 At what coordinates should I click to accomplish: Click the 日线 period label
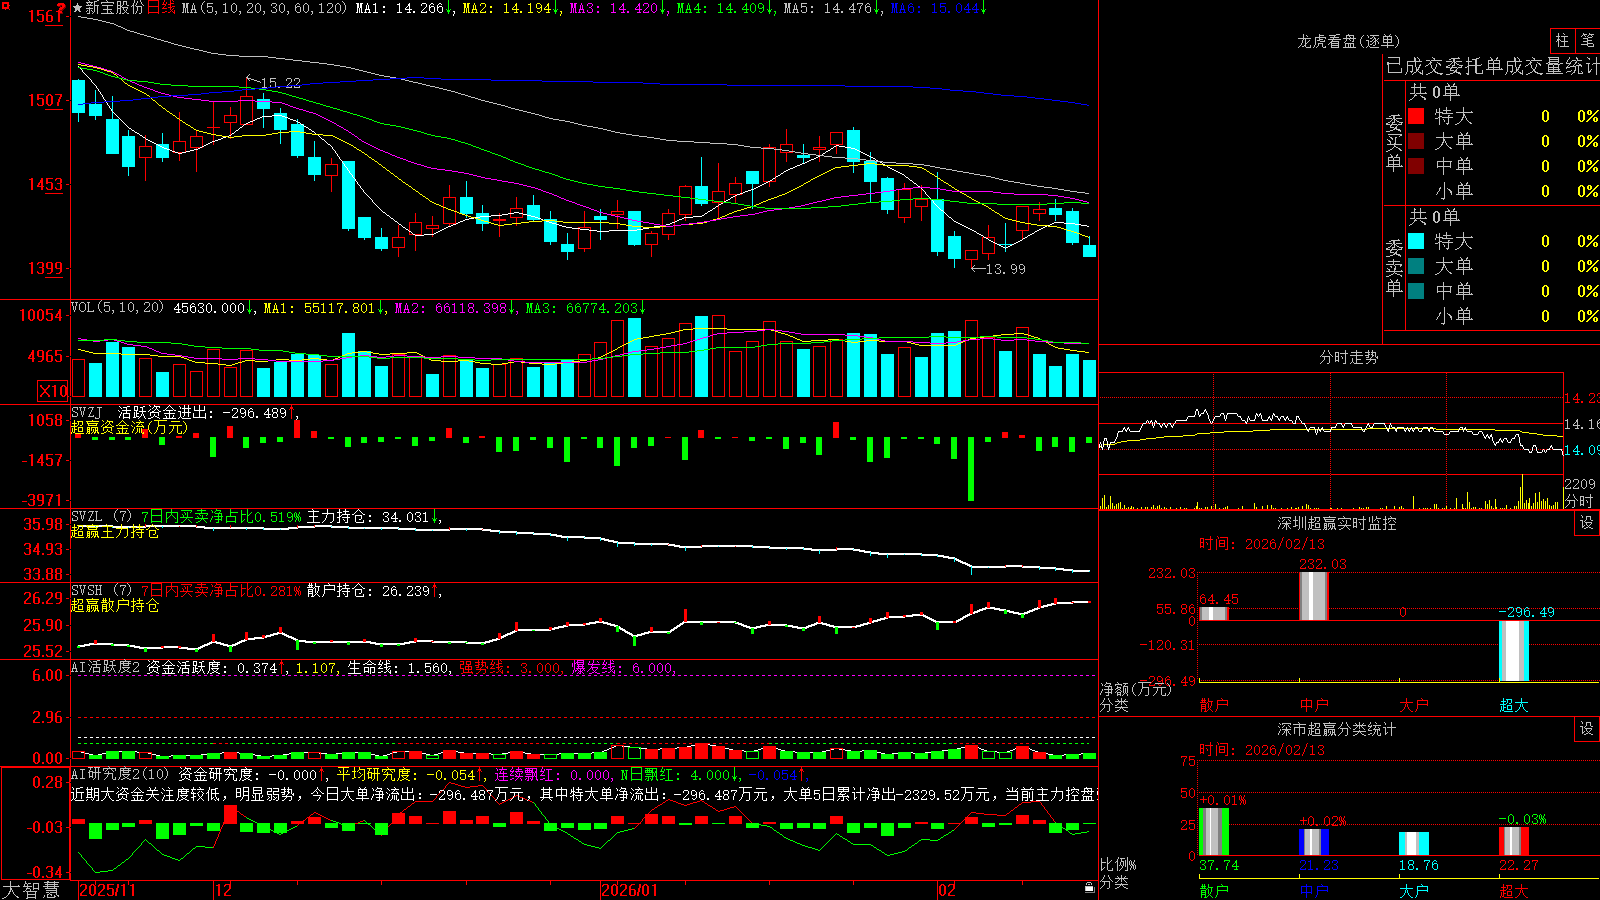pyautogui.click(x=161, y=8)
